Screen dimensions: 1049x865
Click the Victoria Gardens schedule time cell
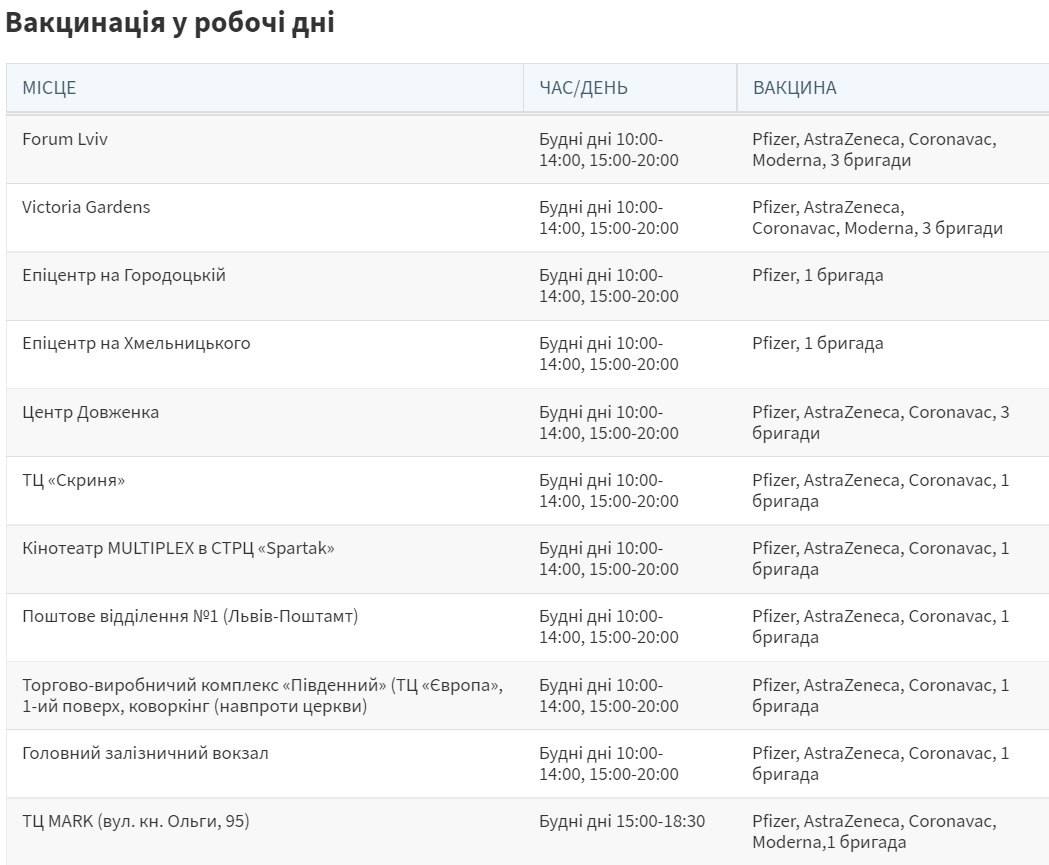coord(608,218)
